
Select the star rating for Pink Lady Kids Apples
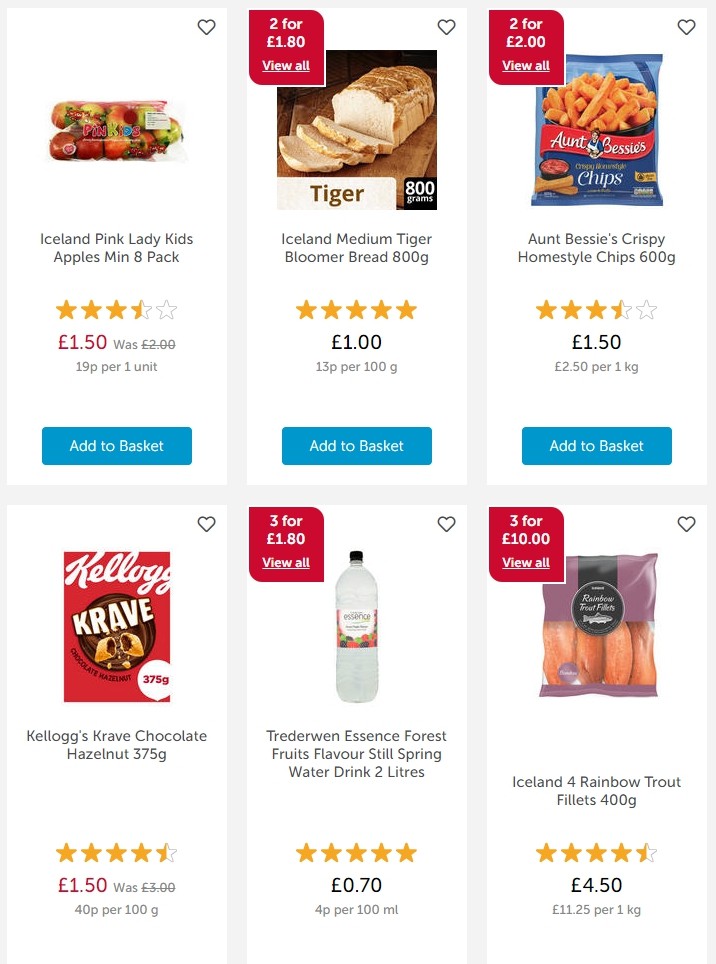pos(116,309)
